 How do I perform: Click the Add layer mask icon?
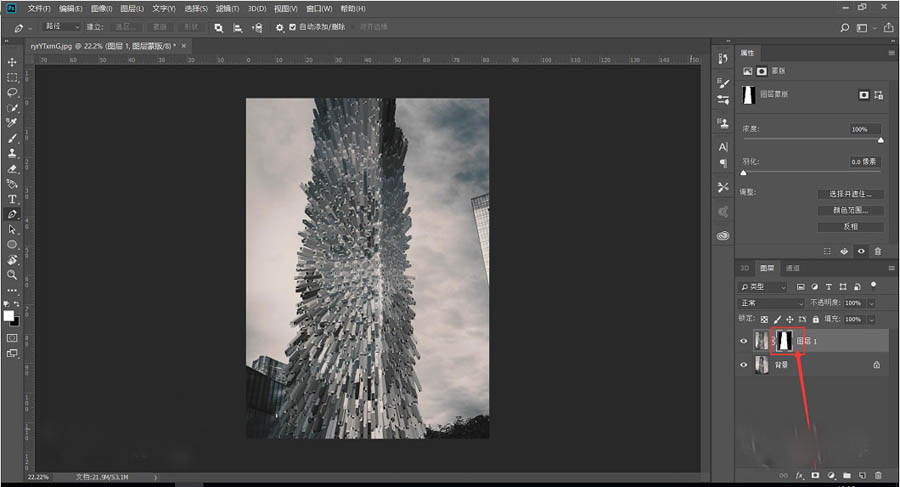(815, 474)
